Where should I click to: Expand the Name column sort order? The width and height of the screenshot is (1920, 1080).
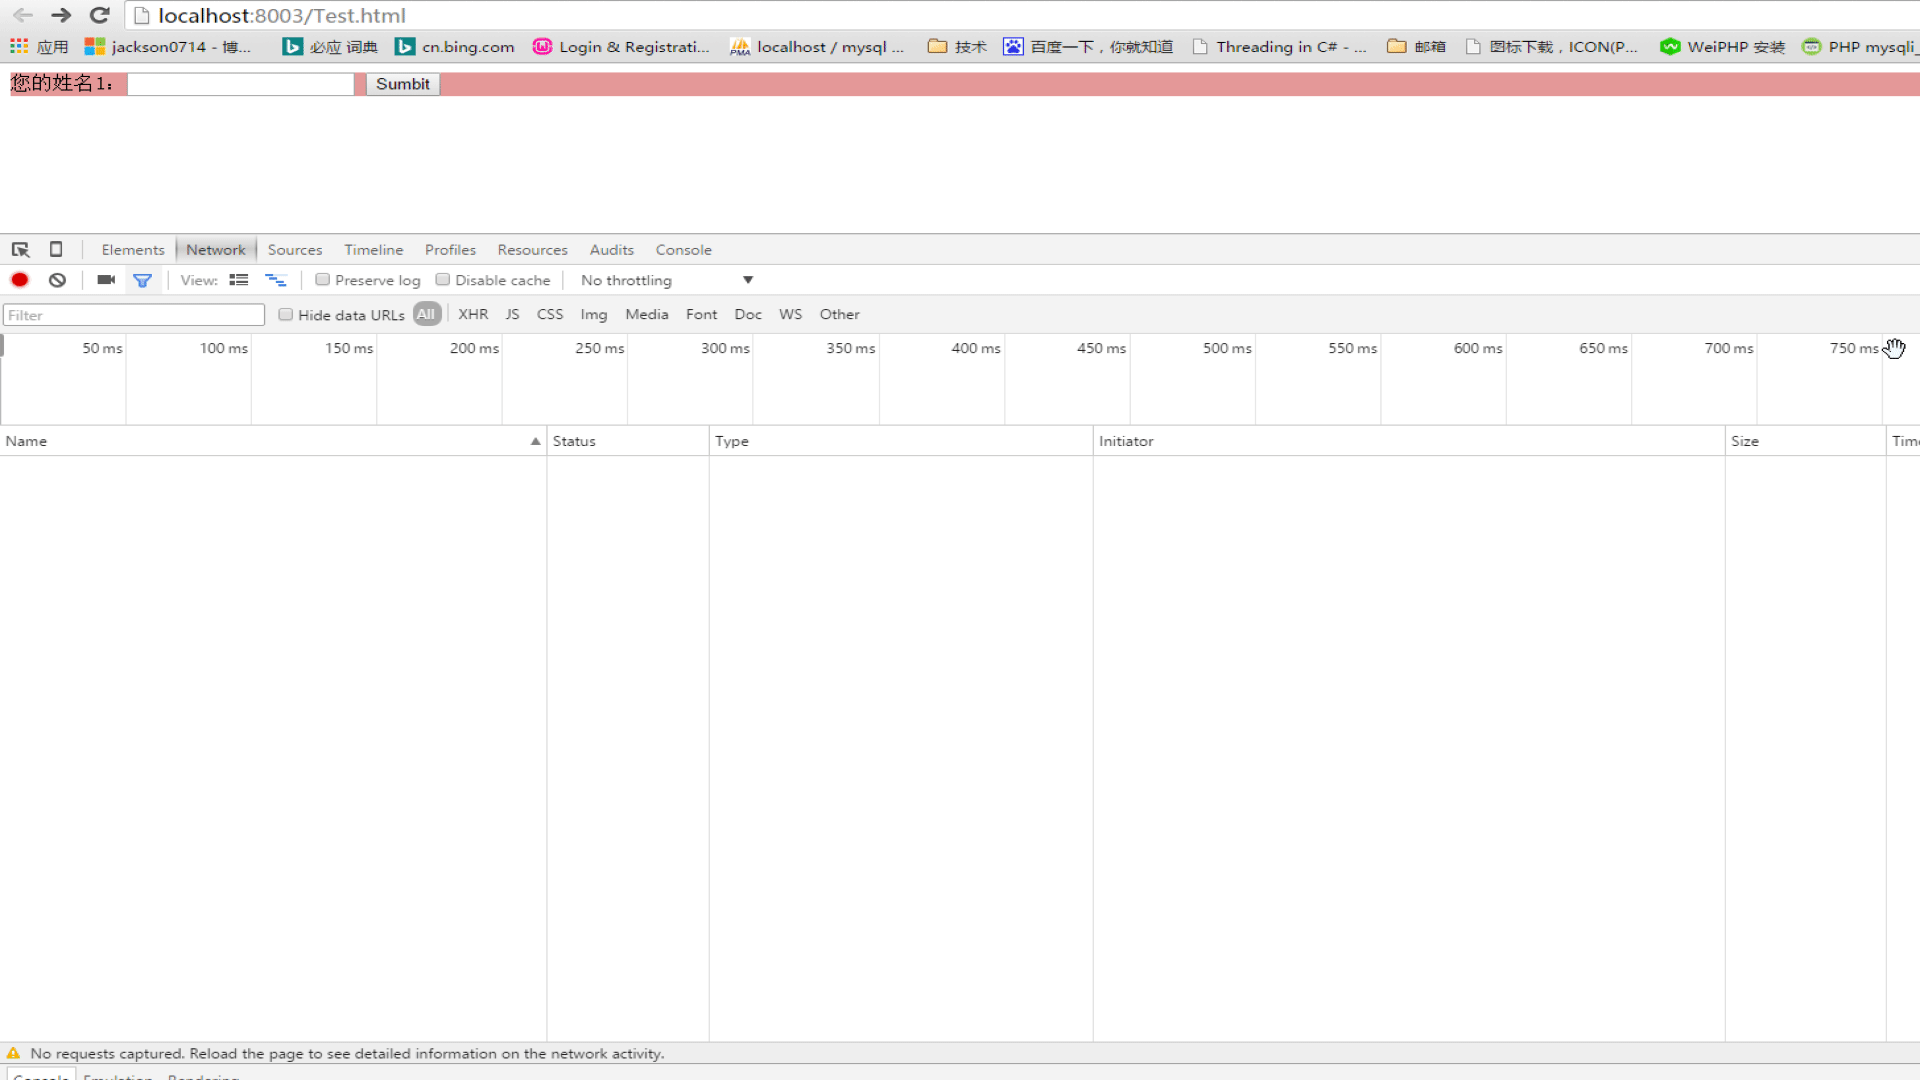pos(535,440)
